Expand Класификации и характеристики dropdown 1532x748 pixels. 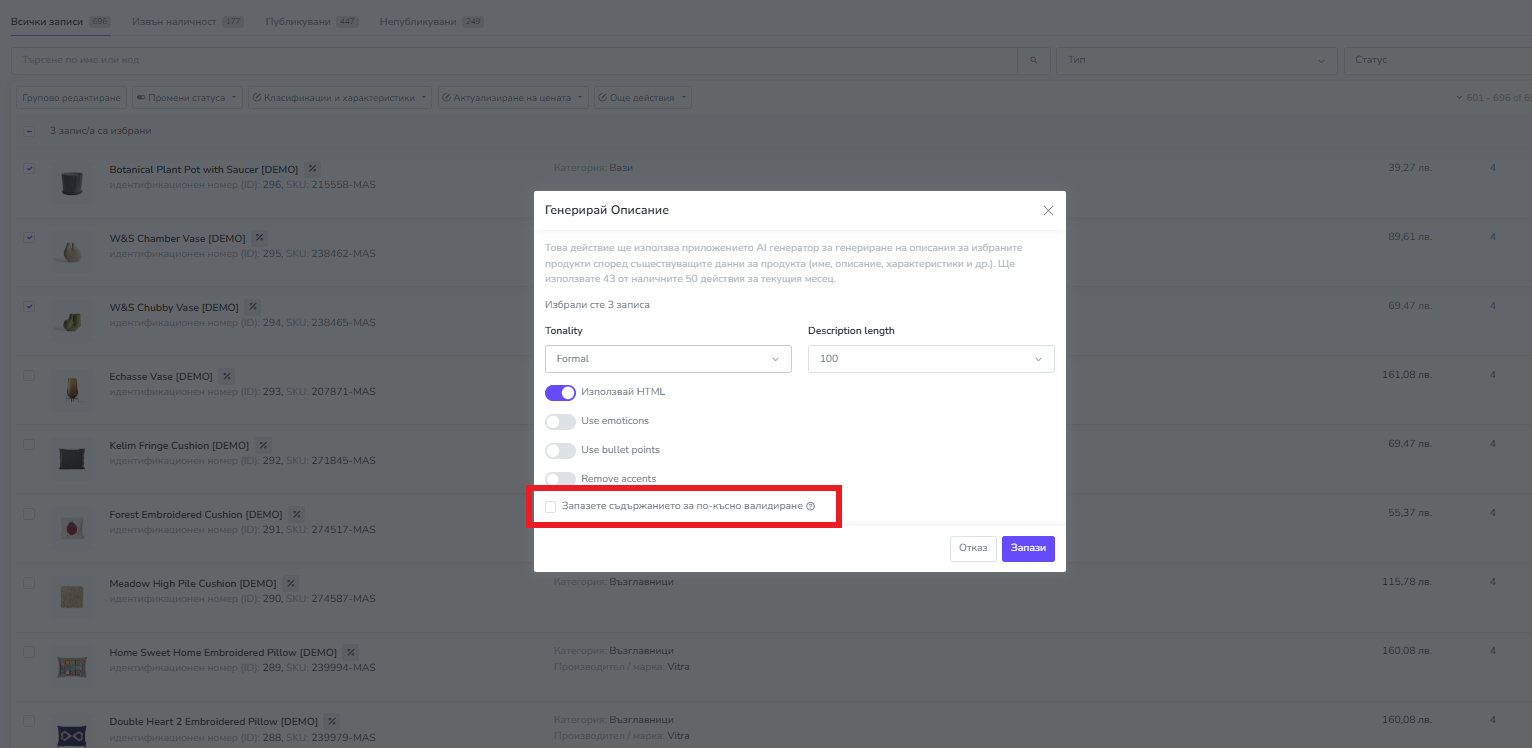[340, 98]
